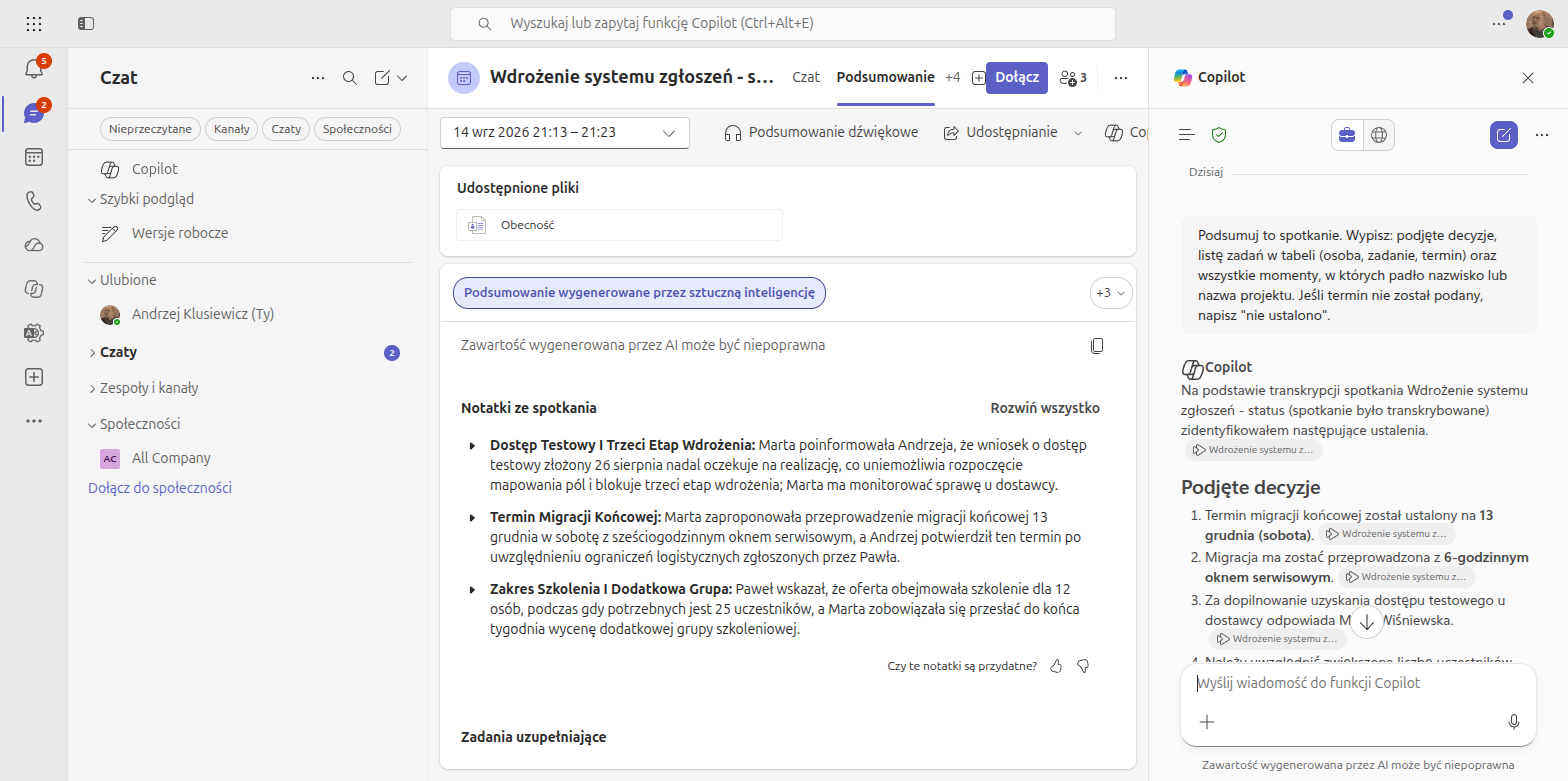Expand Zespoły i kanały section
The width and height of the screenshot is (1568, 781).
(92, 388)
